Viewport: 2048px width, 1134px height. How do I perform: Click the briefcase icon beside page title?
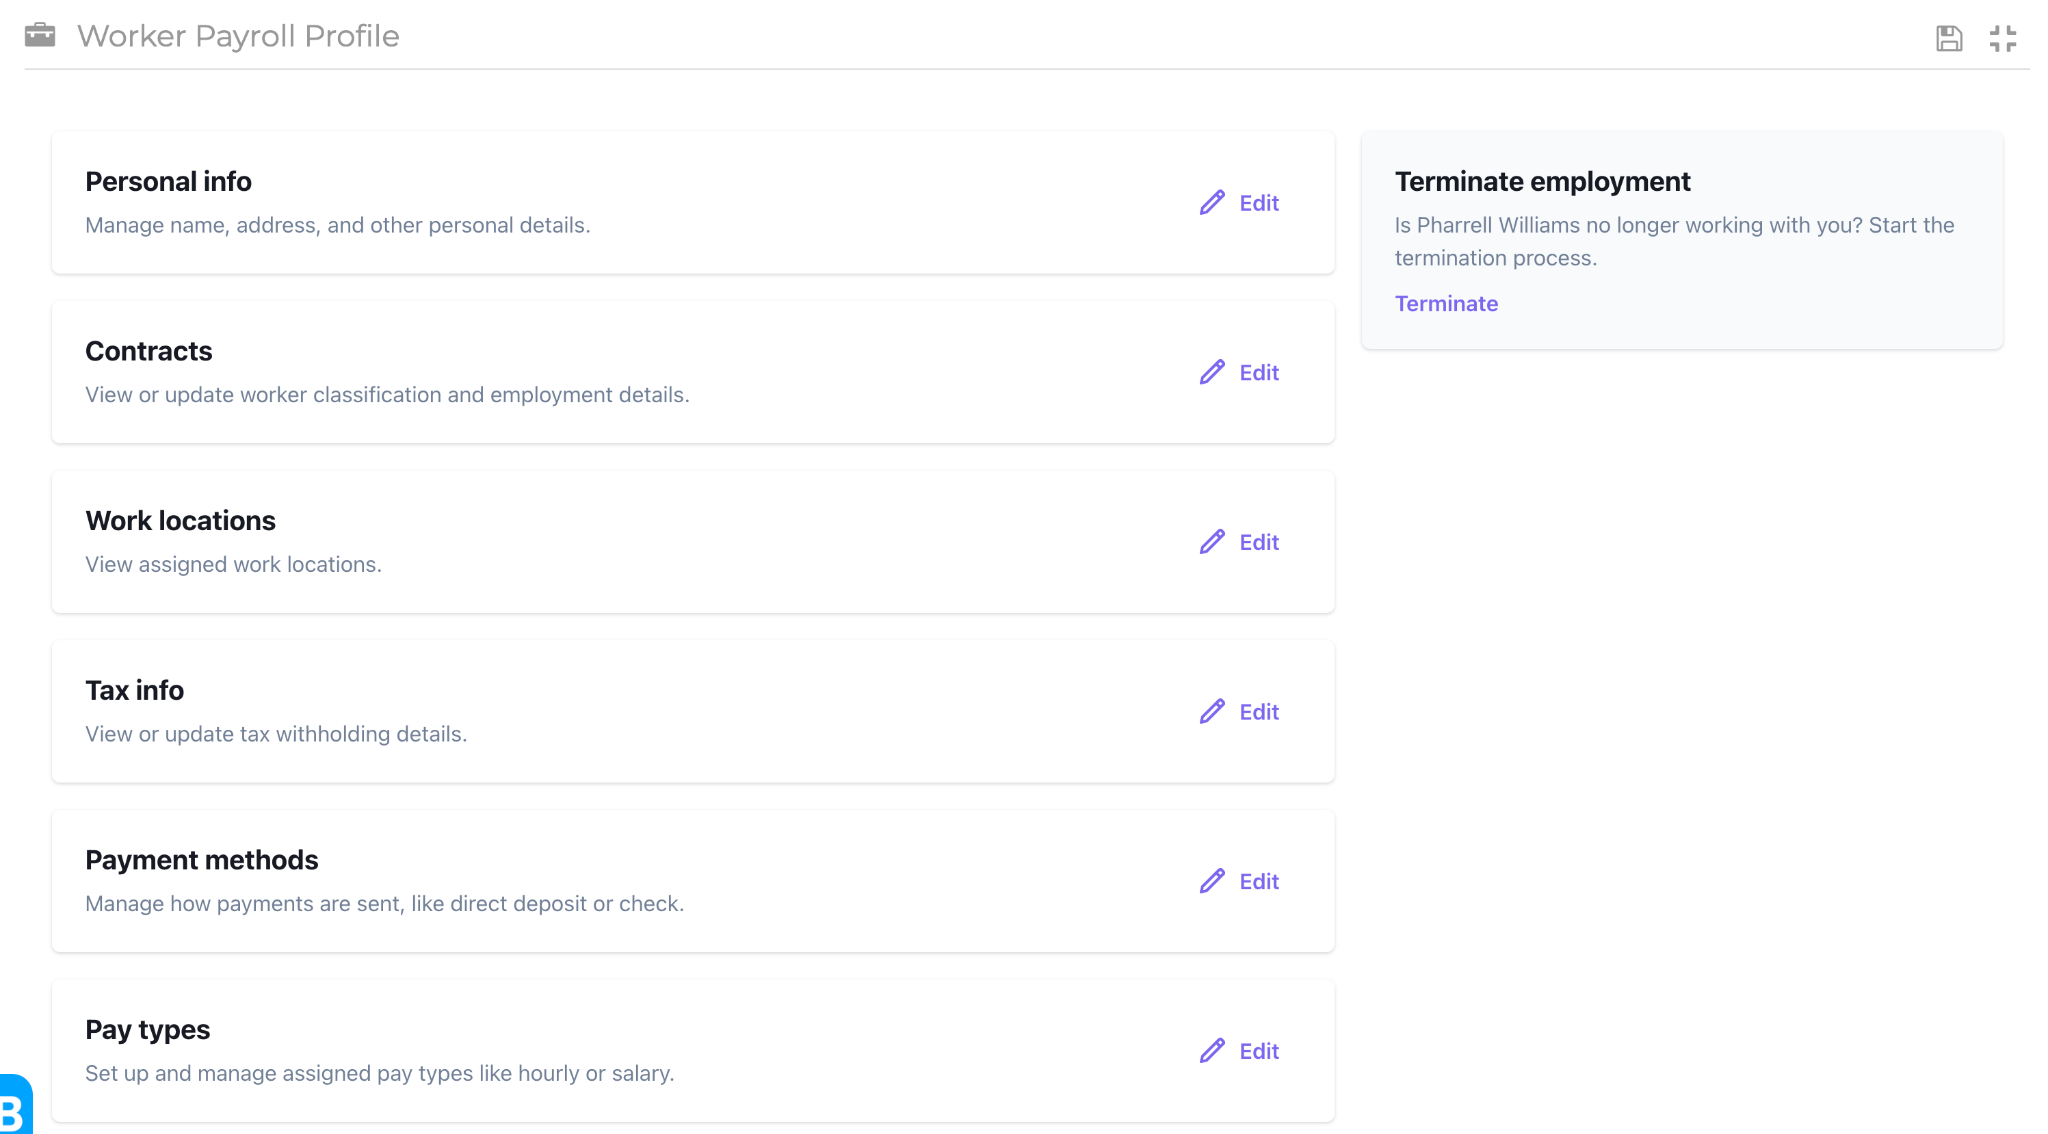40,35
